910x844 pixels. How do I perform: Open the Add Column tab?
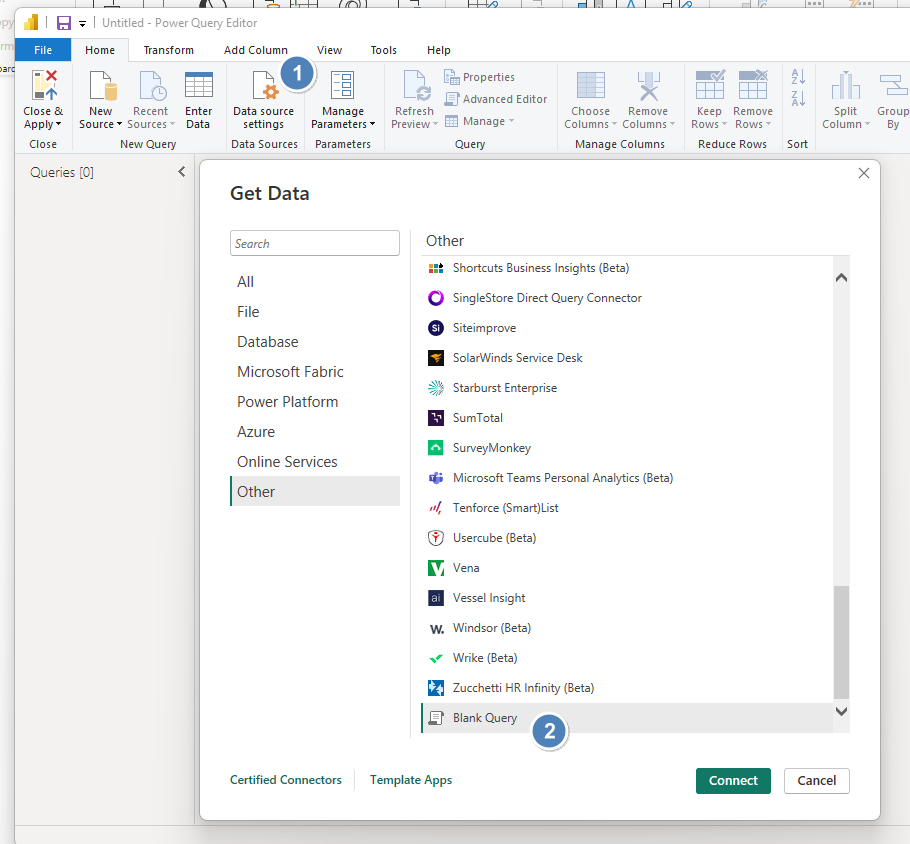coord(255,50)
